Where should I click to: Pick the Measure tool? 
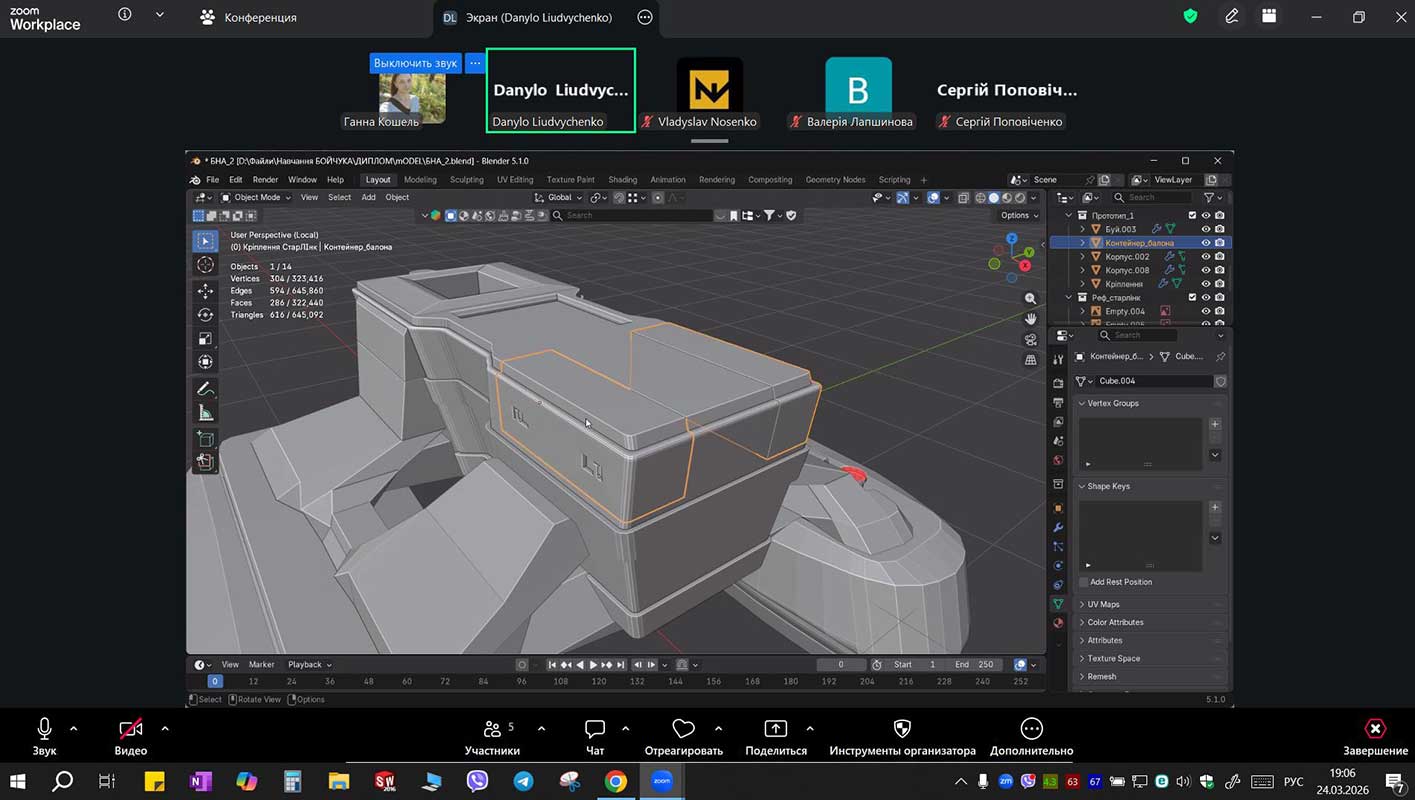205,412
